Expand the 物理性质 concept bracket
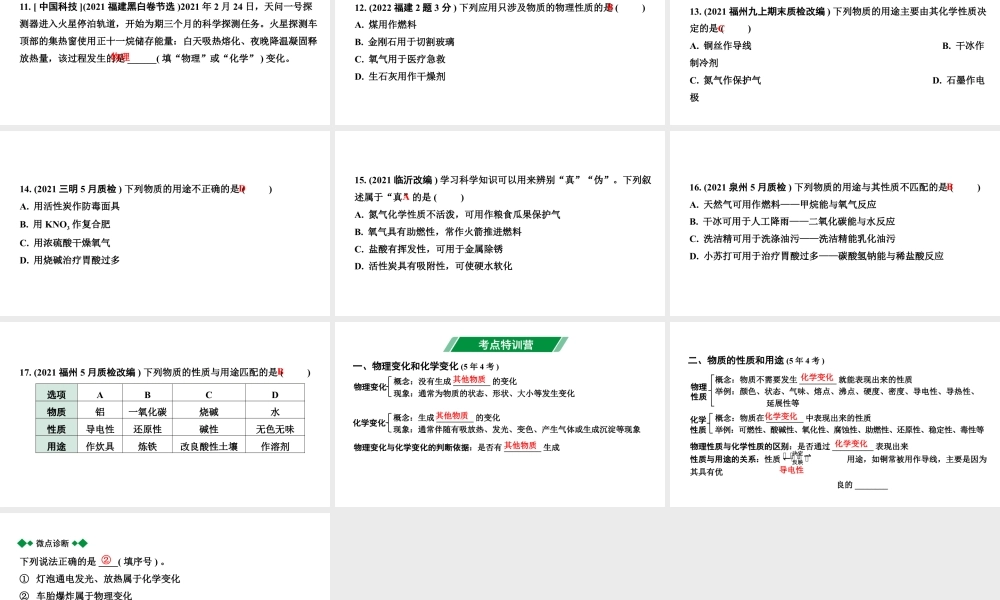Screen dimensions: 1000x600 (696, 391)
